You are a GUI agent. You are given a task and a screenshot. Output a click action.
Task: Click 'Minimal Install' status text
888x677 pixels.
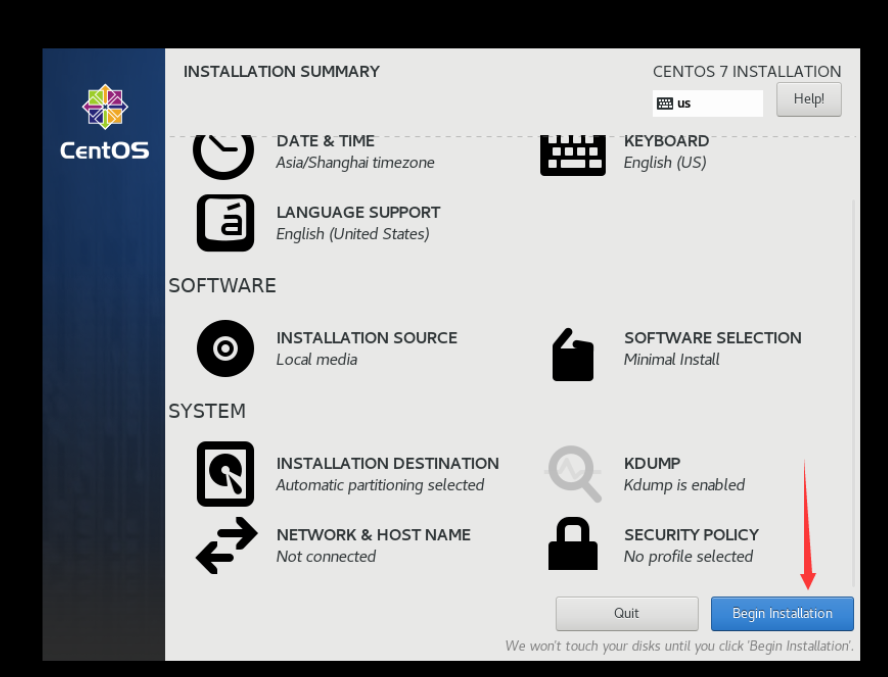tap(672, 360)
